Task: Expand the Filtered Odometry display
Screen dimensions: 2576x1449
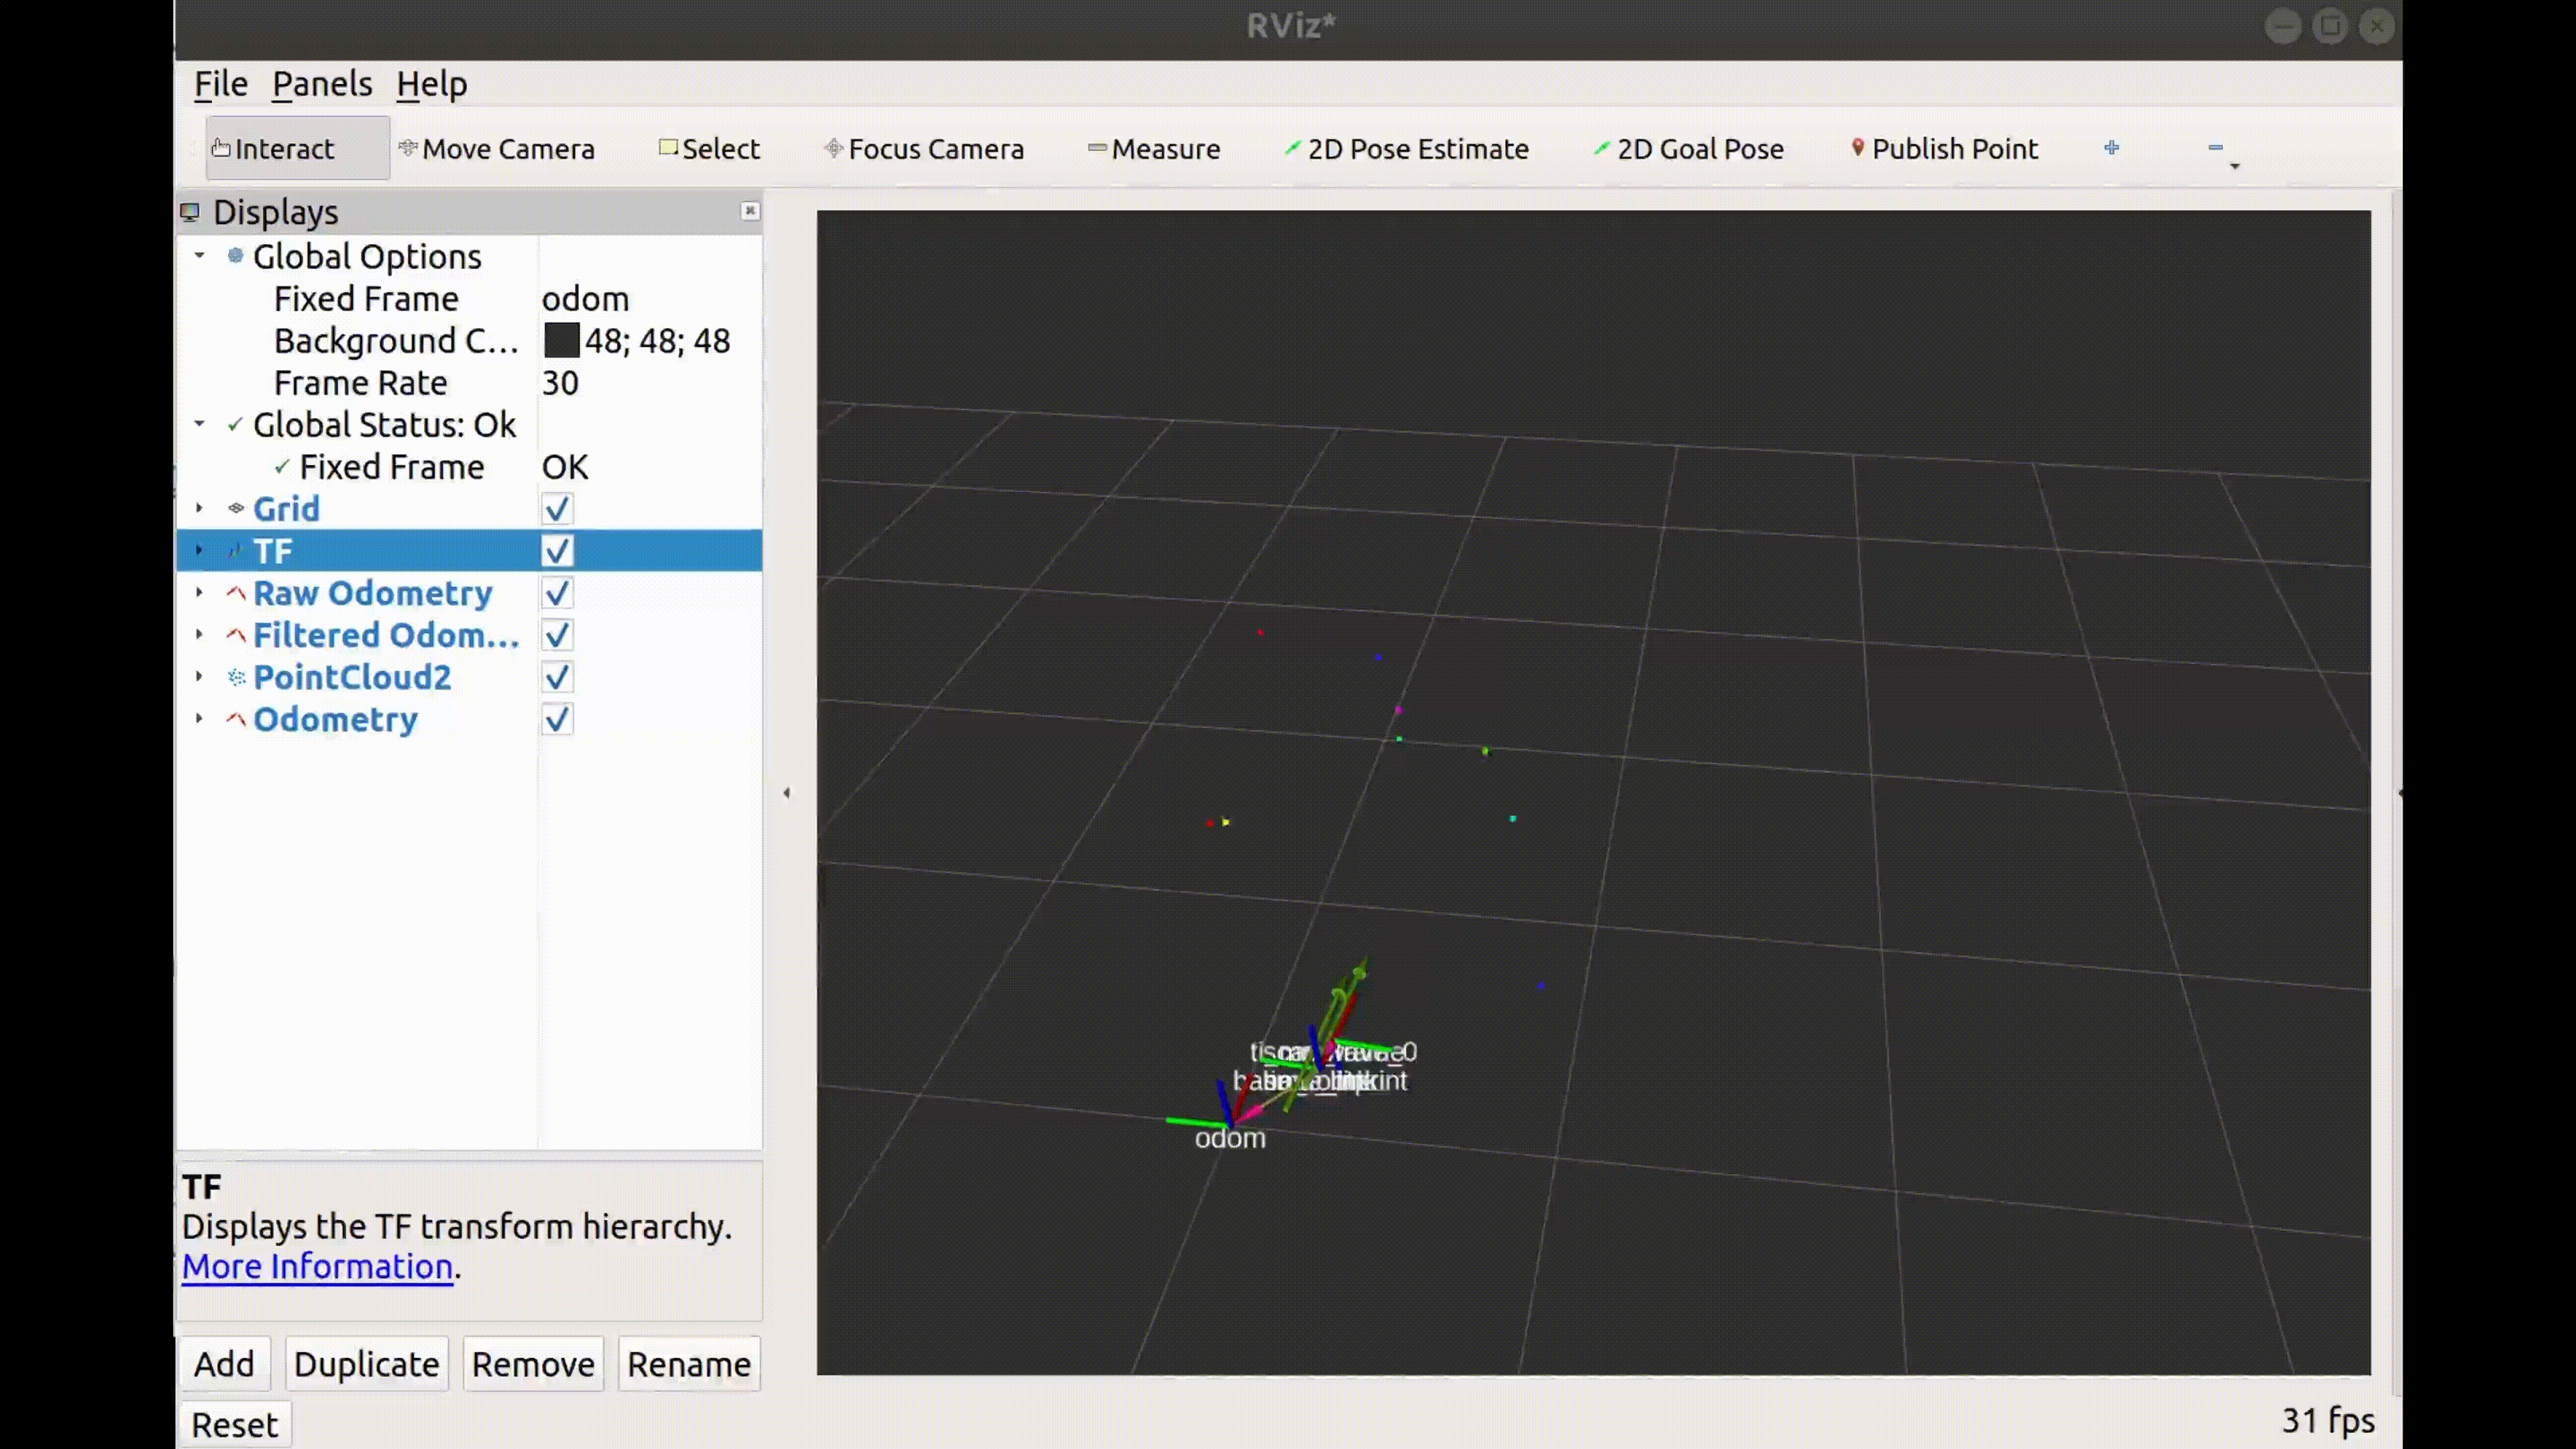Action: (199, 635)
